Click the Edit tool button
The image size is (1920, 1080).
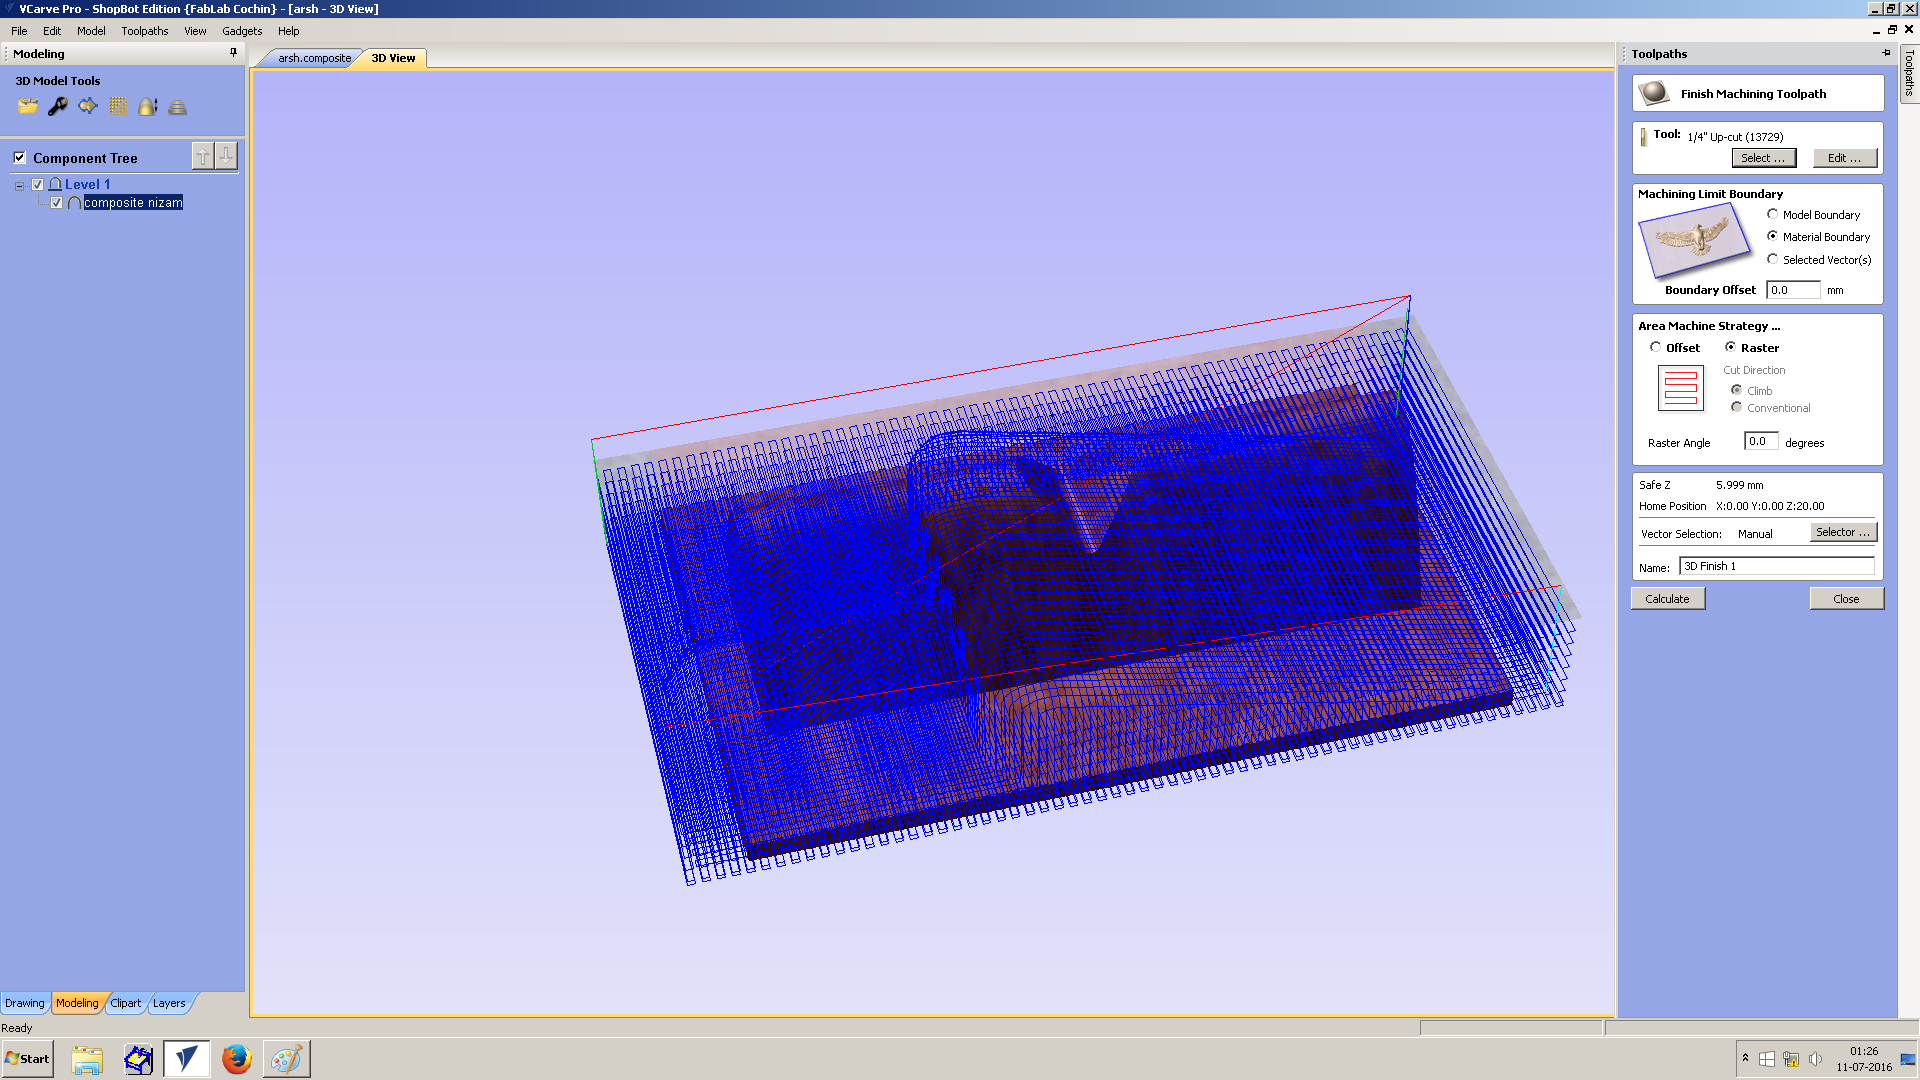tap(1845, 158)
